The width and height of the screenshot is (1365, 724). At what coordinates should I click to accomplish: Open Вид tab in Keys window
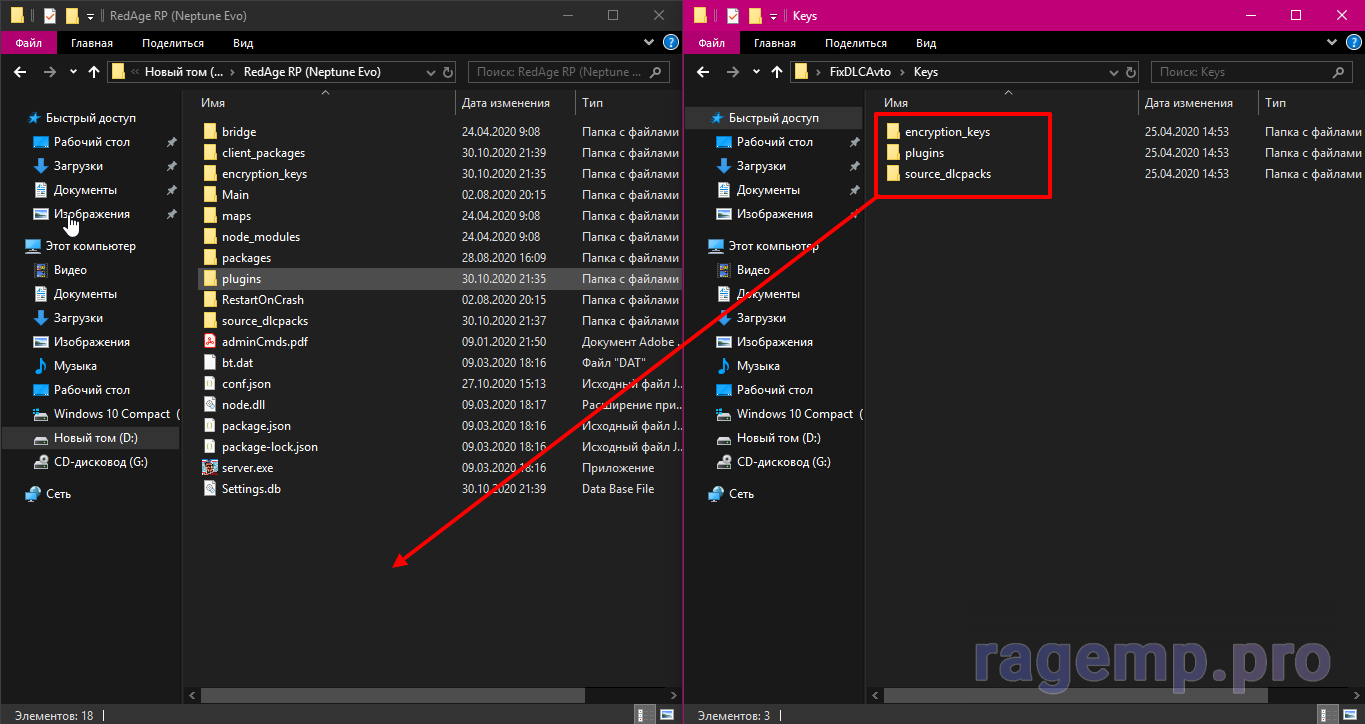coord(926,43)
